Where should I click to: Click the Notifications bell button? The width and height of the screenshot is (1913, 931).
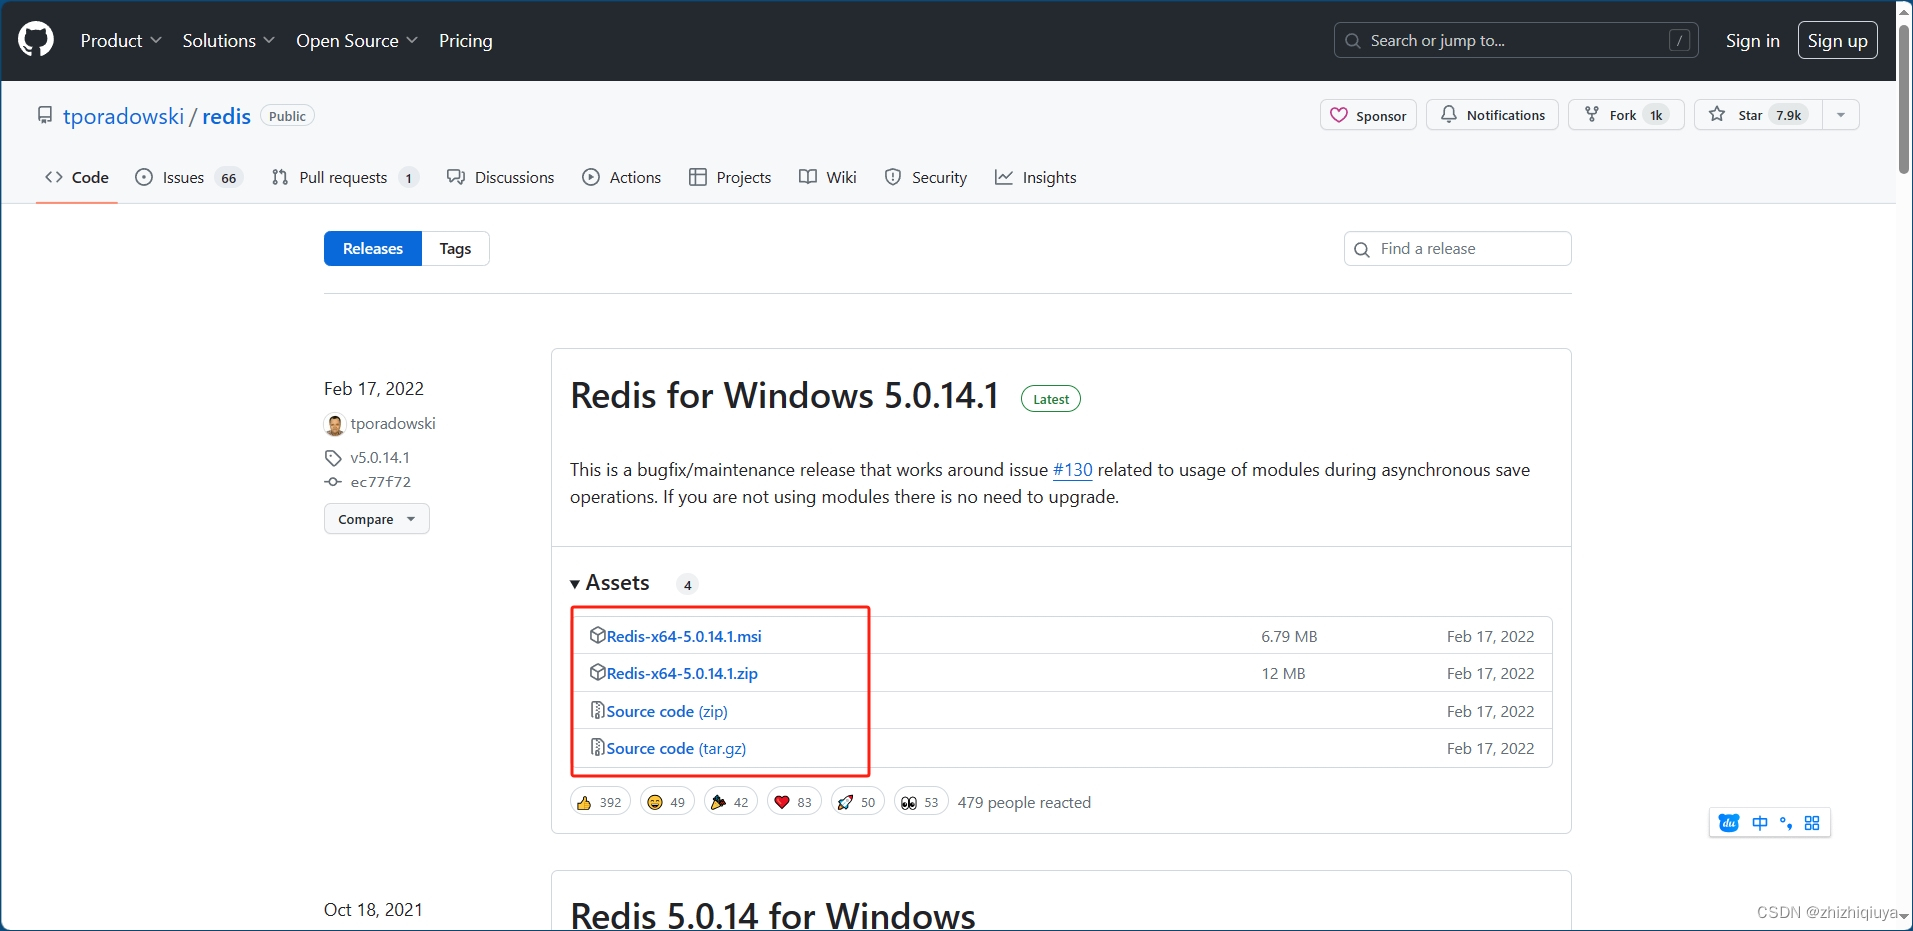click(1492, 115)
